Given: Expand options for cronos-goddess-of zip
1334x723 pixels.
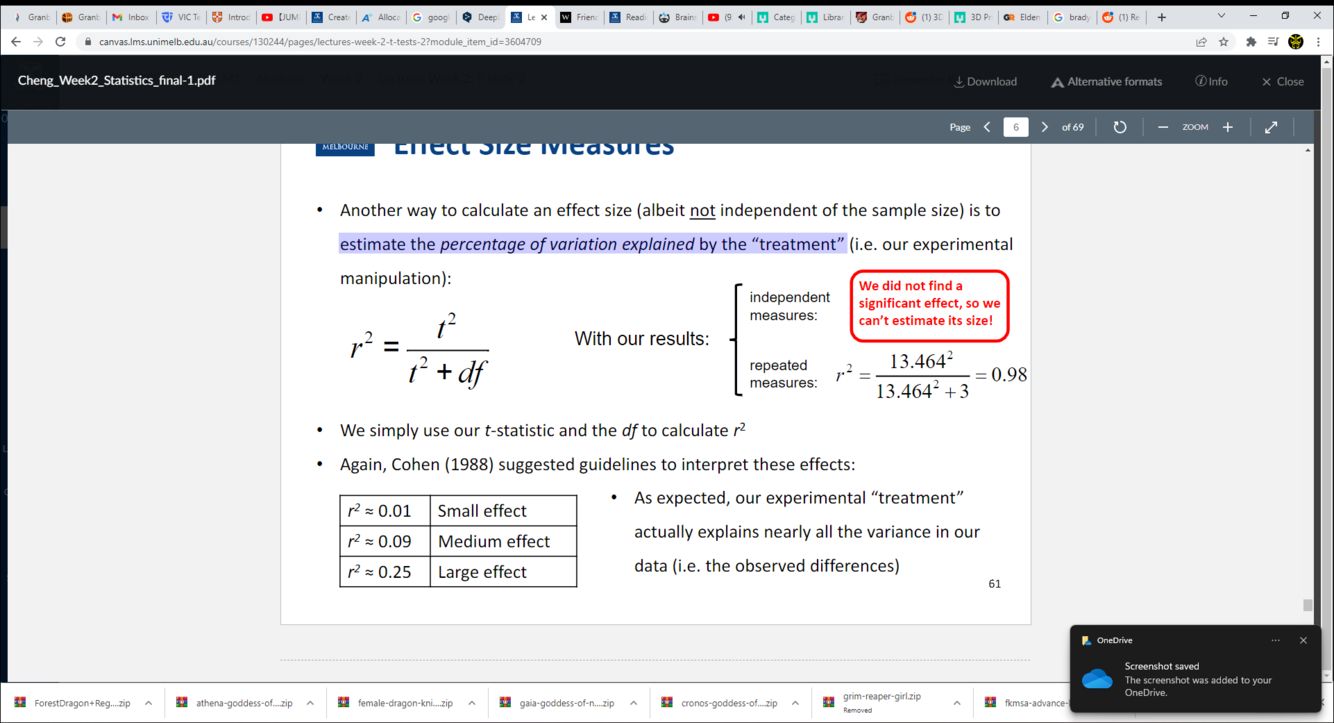Looking at the screenshot, I should [796, 703].
